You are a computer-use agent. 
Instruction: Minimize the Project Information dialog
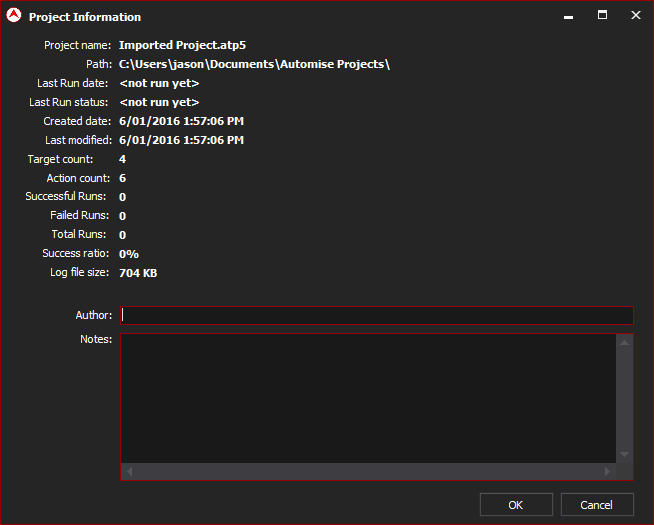click(568, 16)
